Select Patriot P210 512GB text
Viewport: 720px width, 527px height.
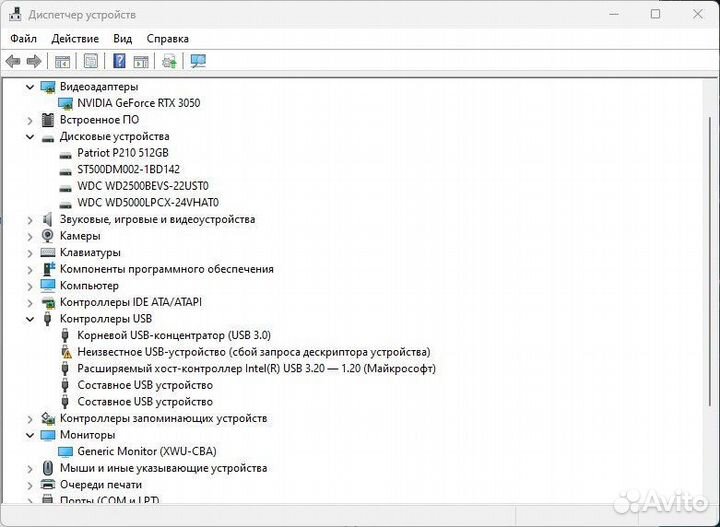click(123, 152)
